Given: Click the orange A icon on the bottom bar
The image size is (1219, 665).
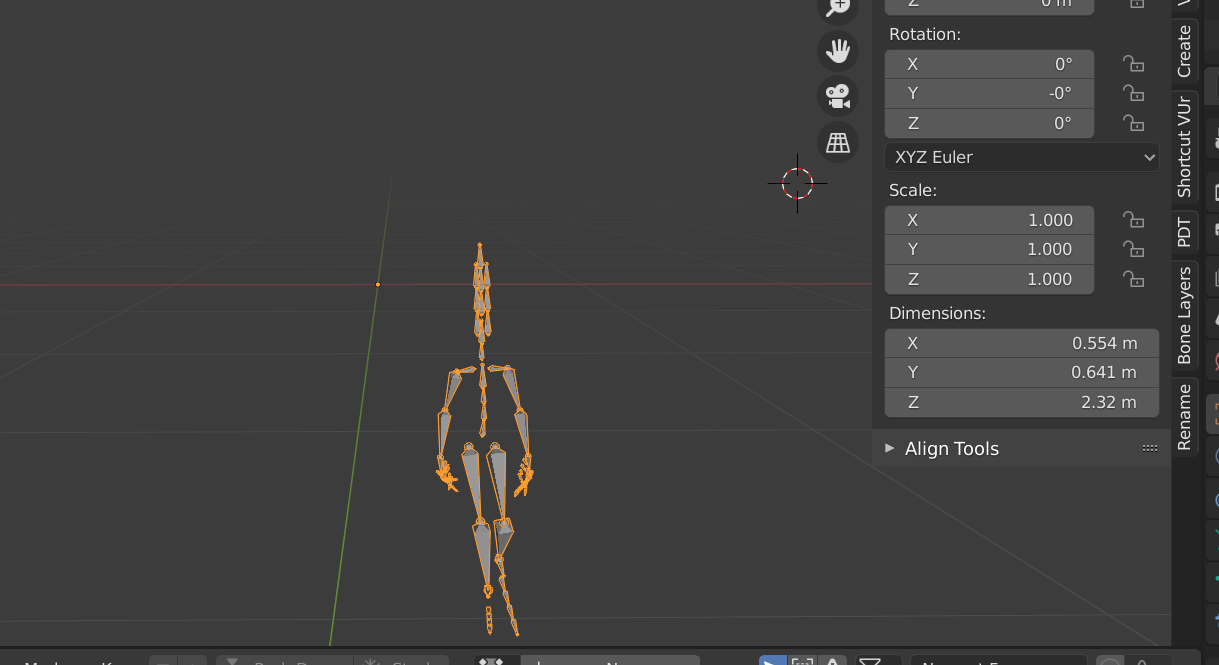Looking at the screenshot, I should pos(833,661).
